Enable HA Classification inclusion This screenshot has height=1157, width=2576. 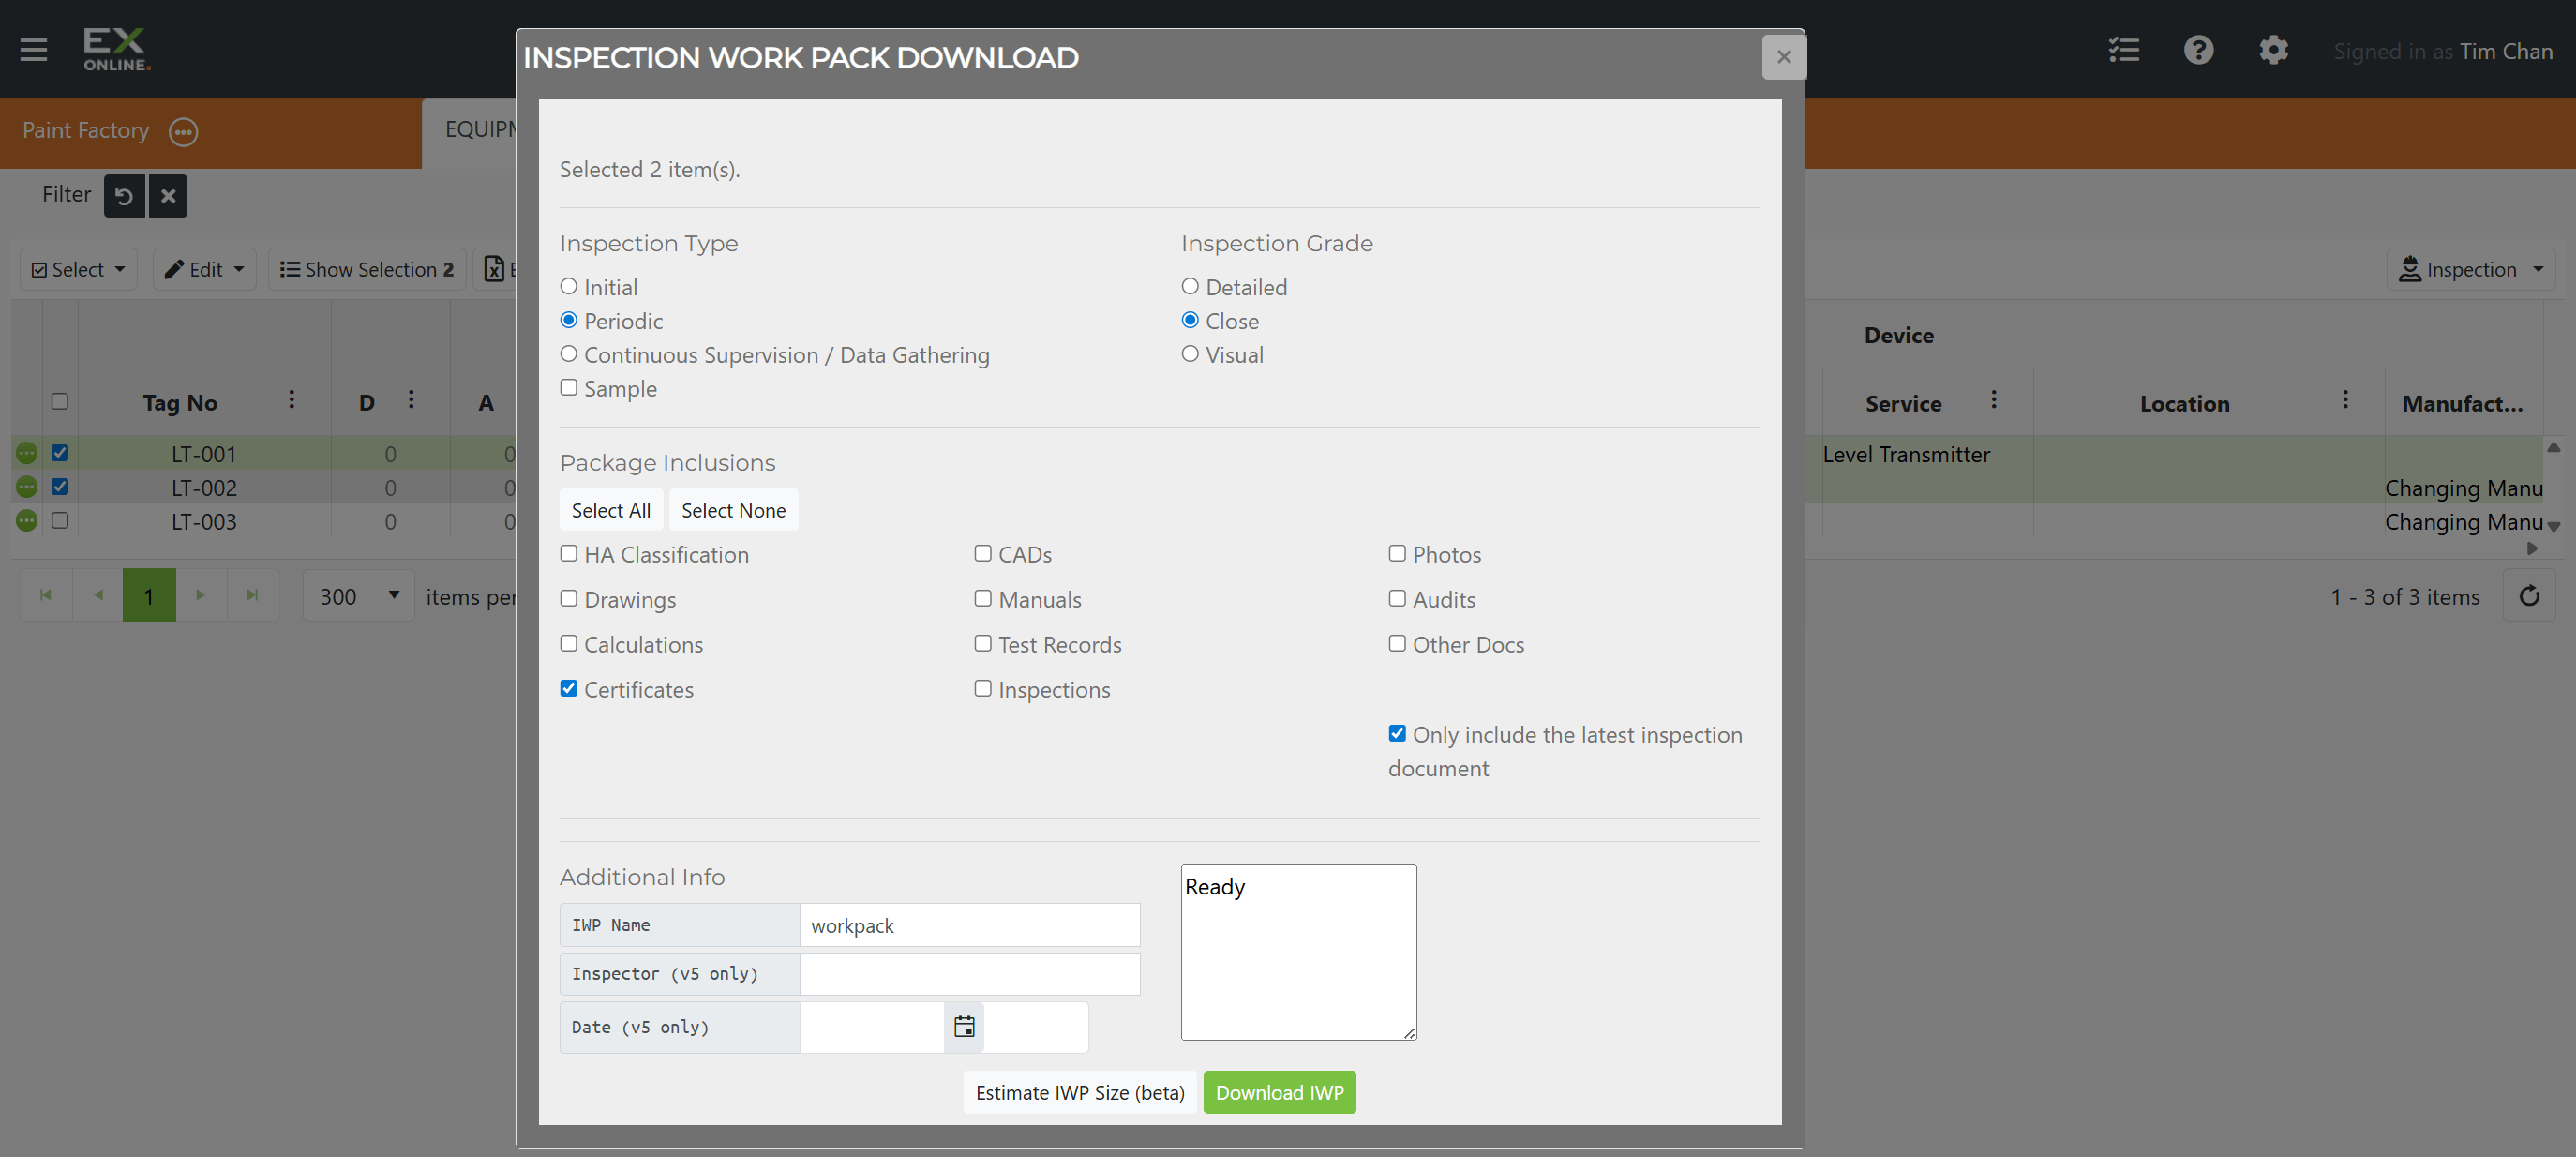pos(569,553)
